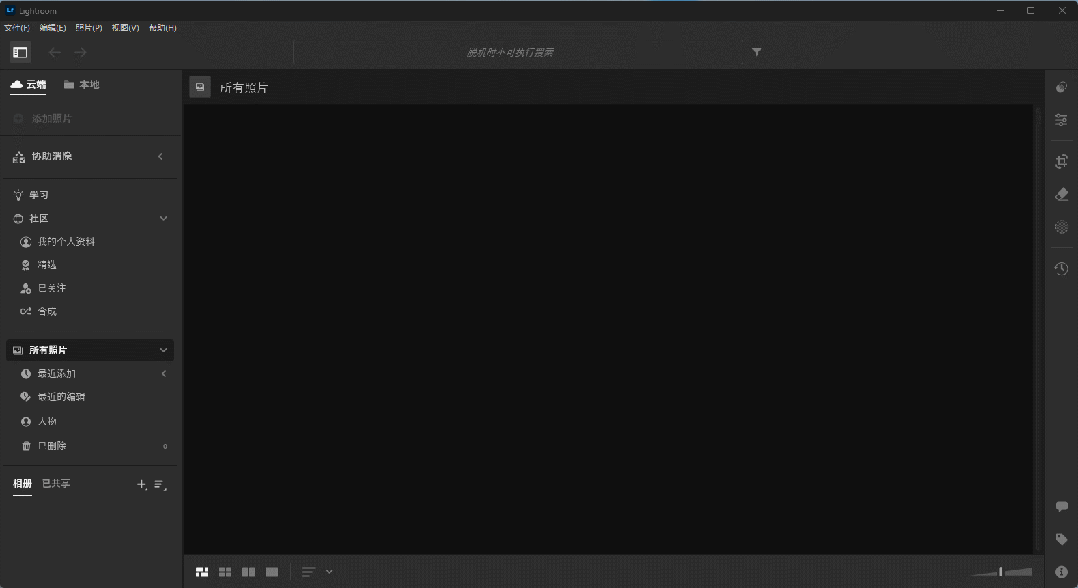Open the keywords tag icon
Viewport: 1078px width, 588px height.
click(x=1062, y=539)
